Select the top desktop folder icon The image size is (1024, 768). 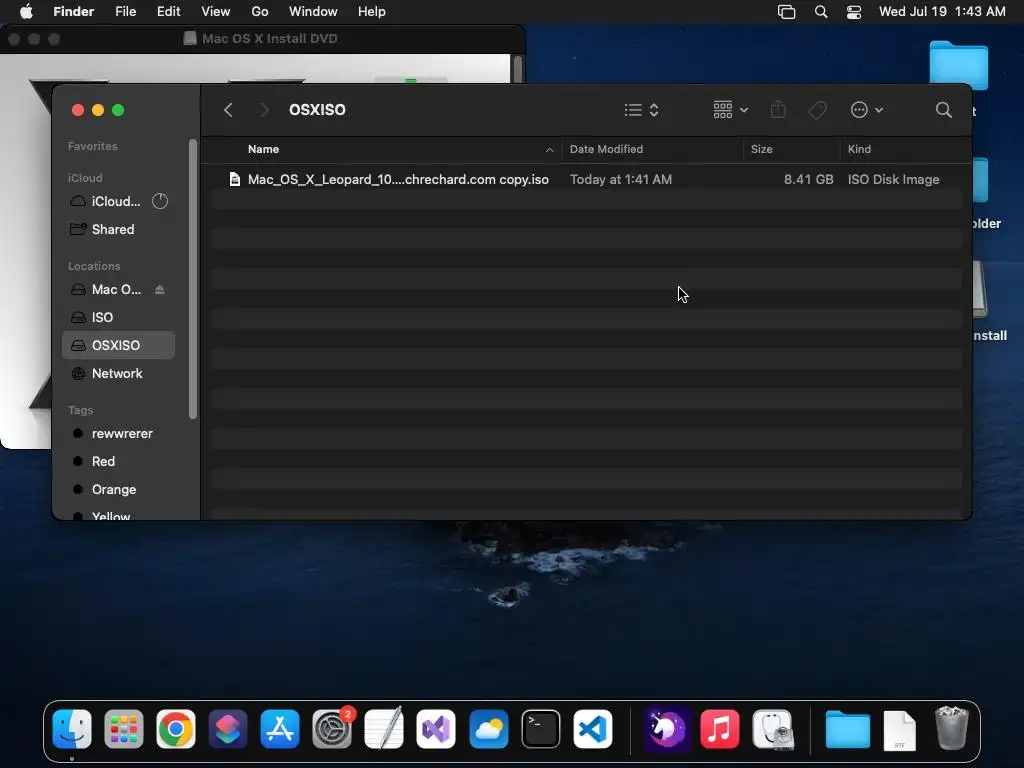[x=959, y=65]
